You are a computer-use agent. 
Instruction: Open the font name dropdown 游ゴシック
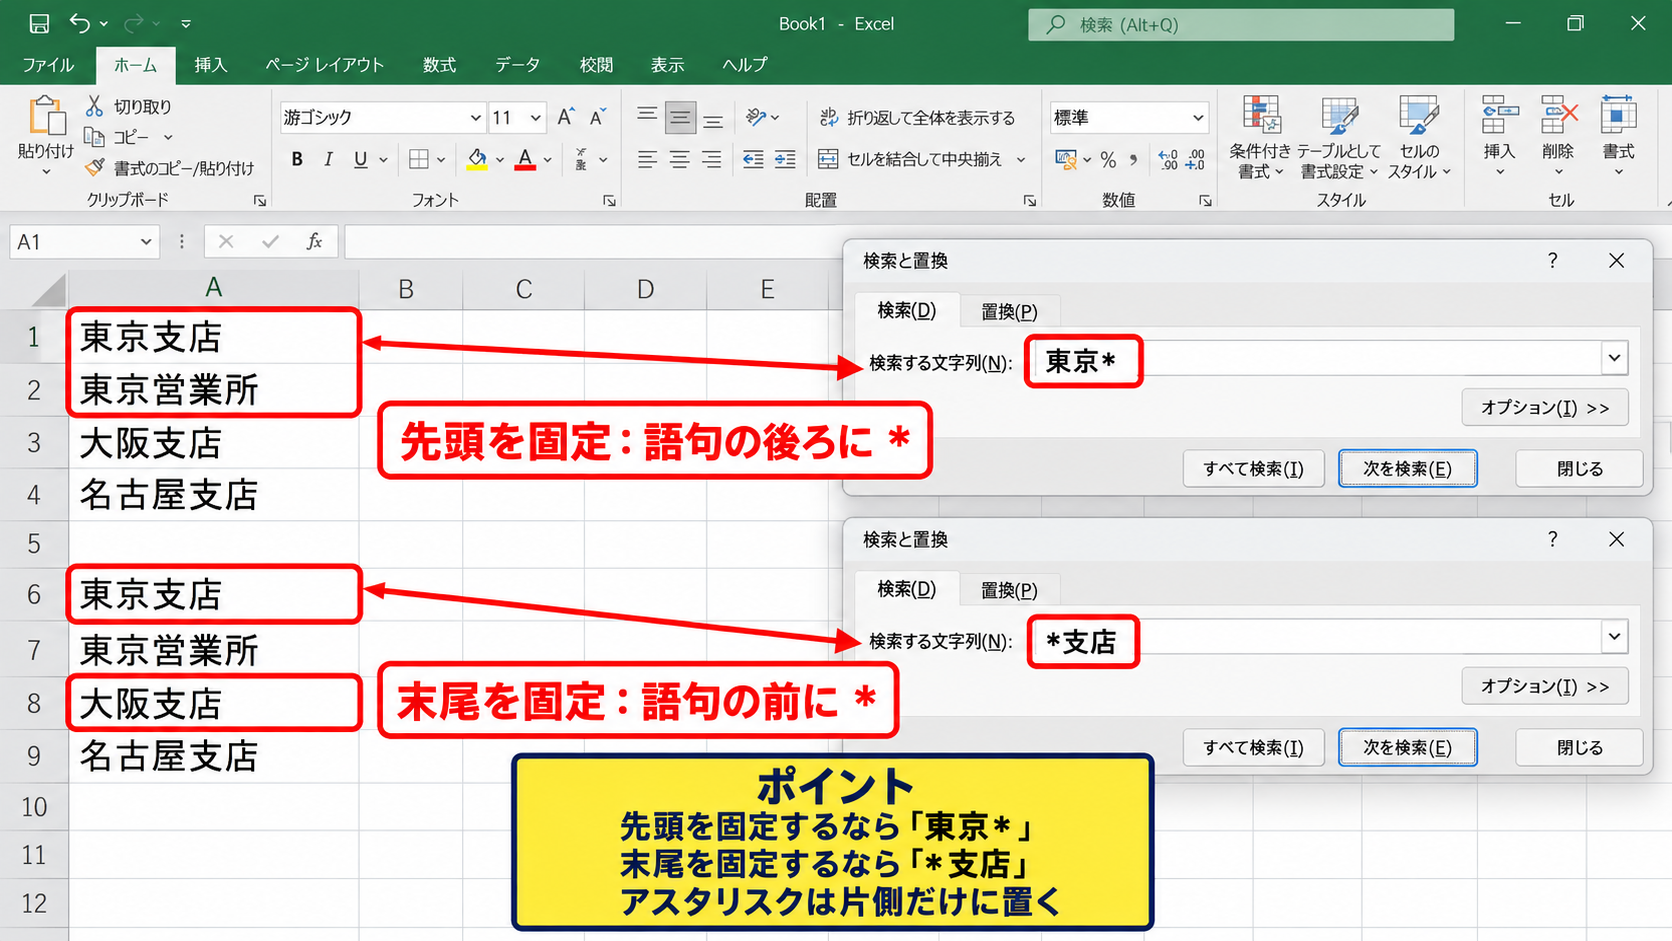click(475, 117)
